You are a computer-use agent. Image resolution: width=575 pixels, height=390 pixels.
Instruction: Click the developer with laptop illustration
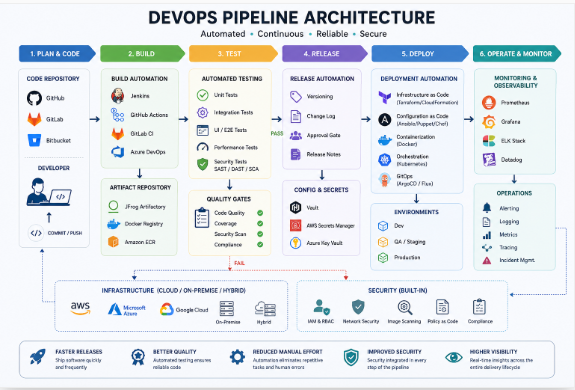pyautogui.click(x=49, y=192)
